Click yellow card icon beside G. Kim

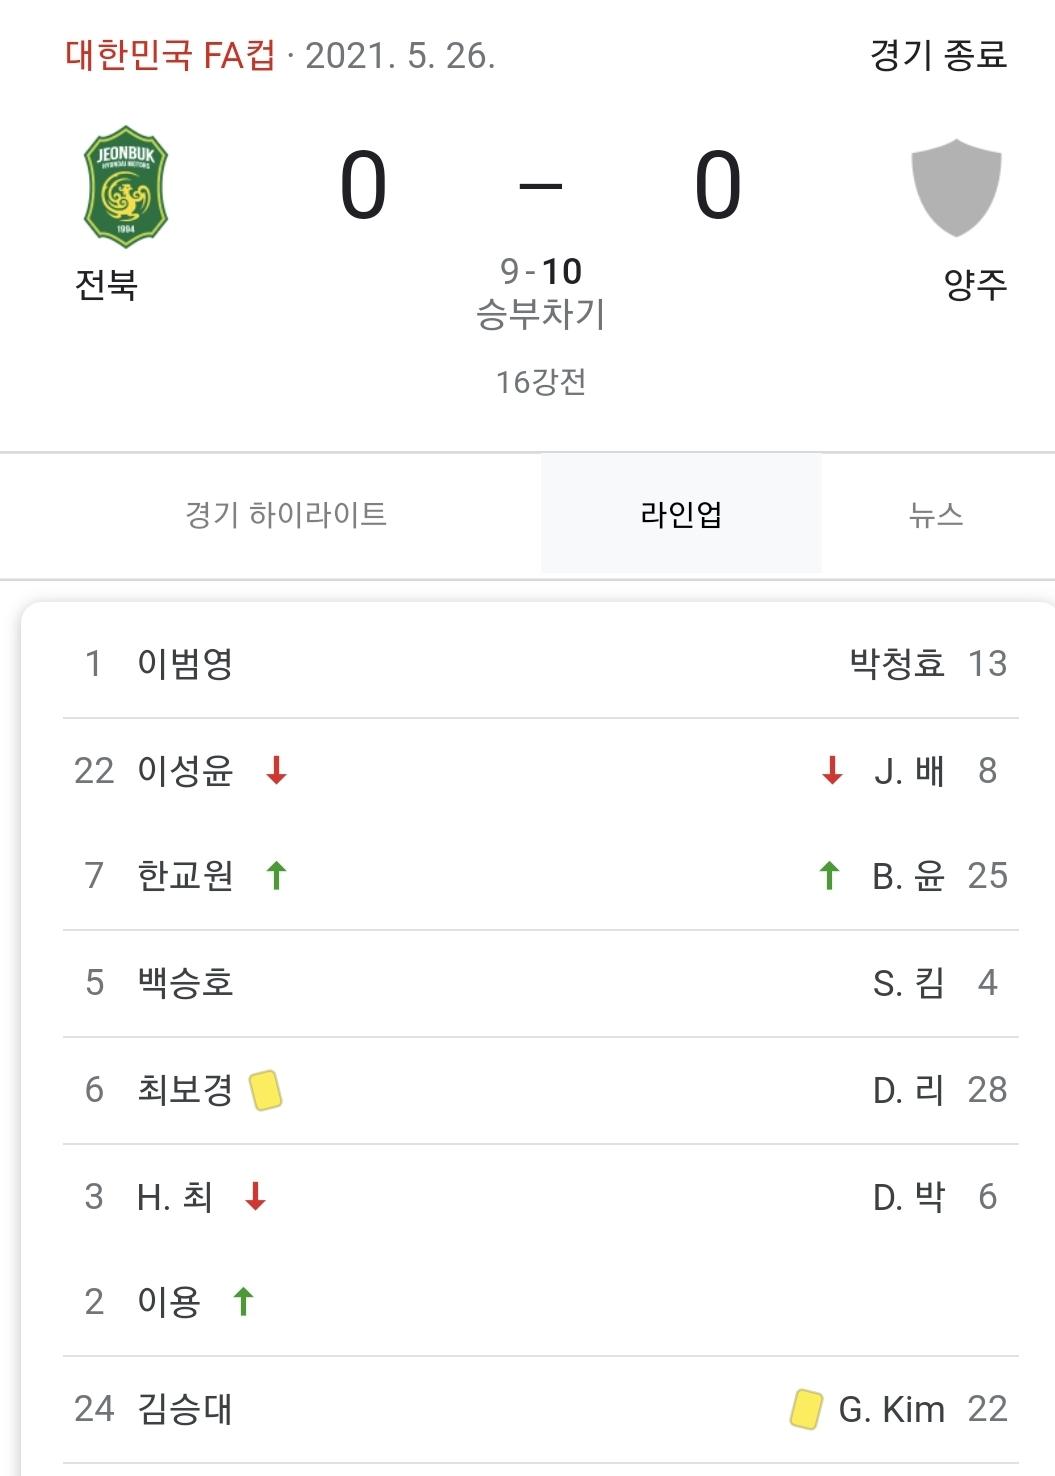806,1409
